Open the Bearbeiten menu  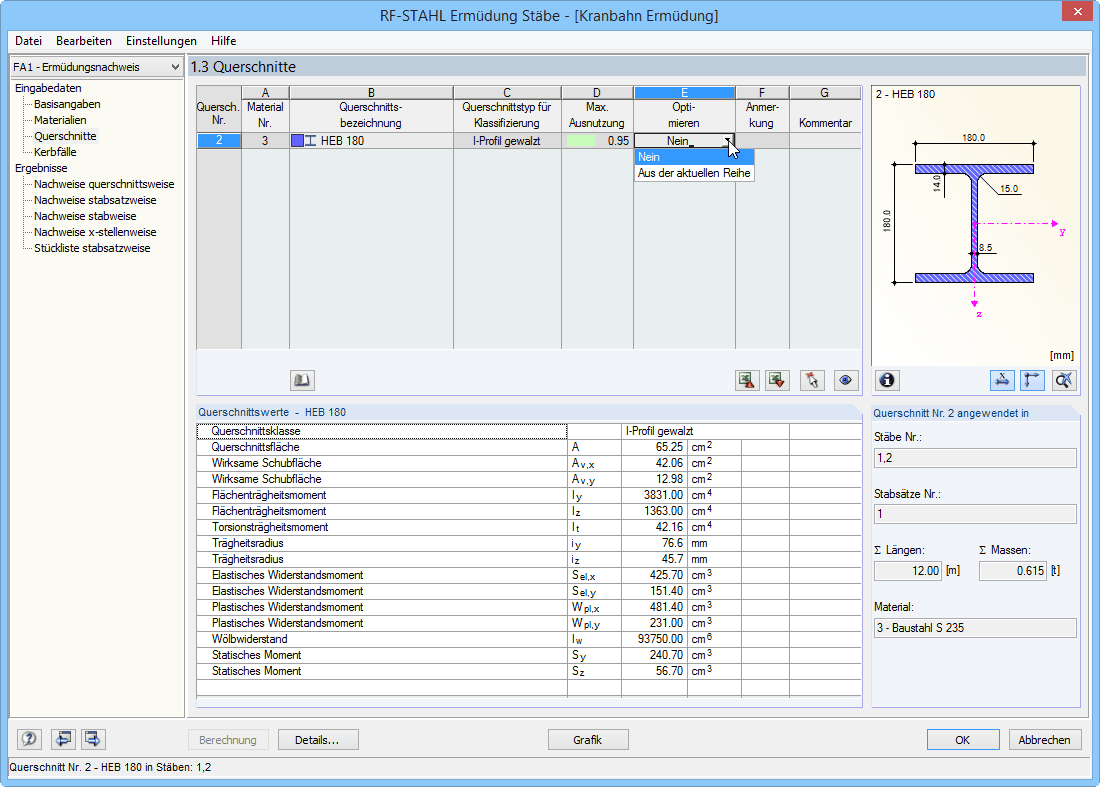[x=84, y=41]
